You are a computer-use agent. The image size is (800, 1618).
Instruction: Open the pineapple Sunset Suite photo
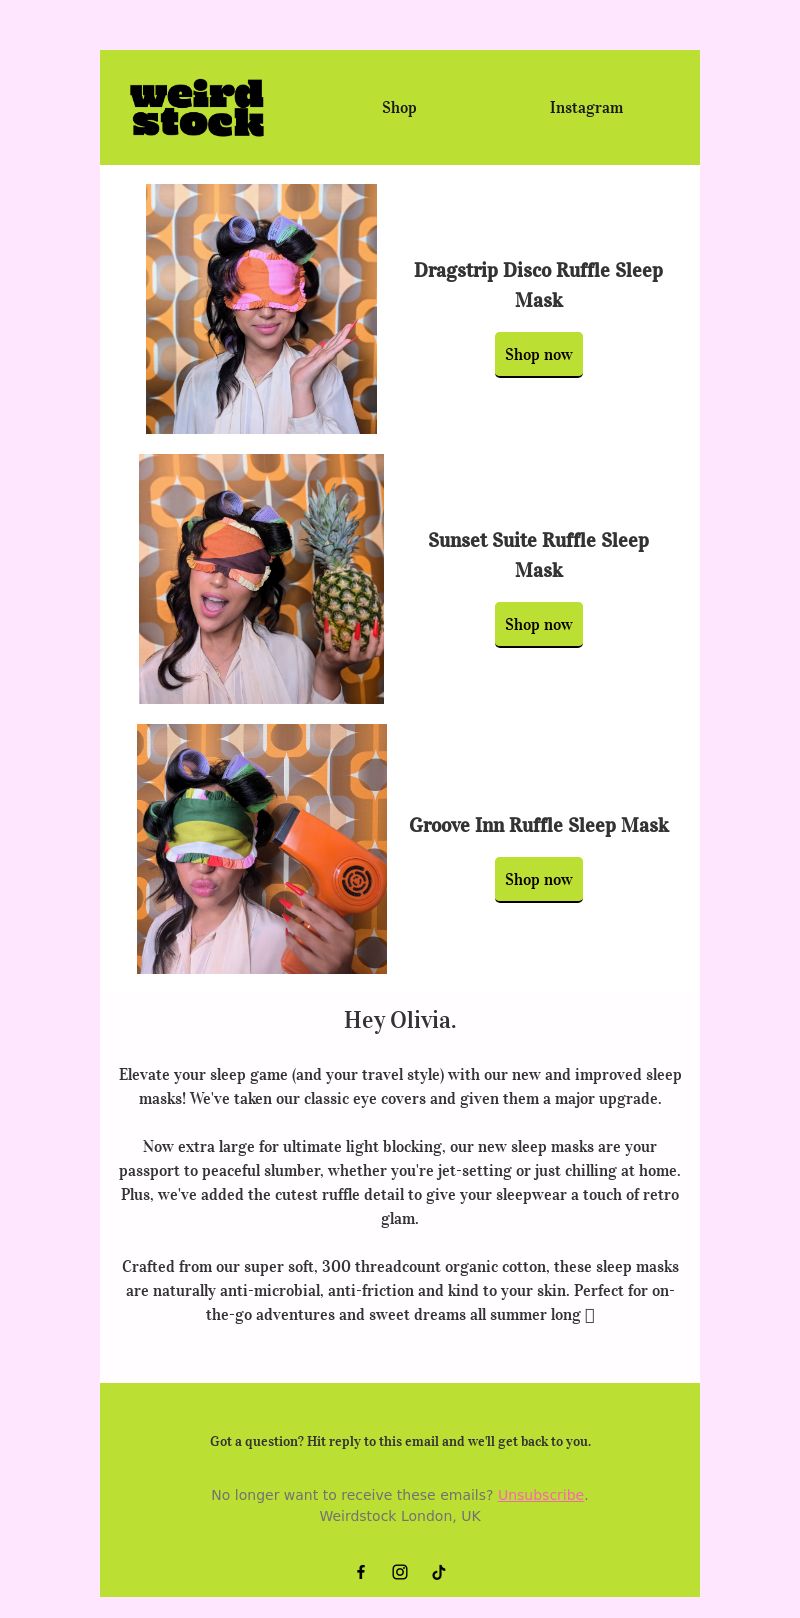point(261,579)
